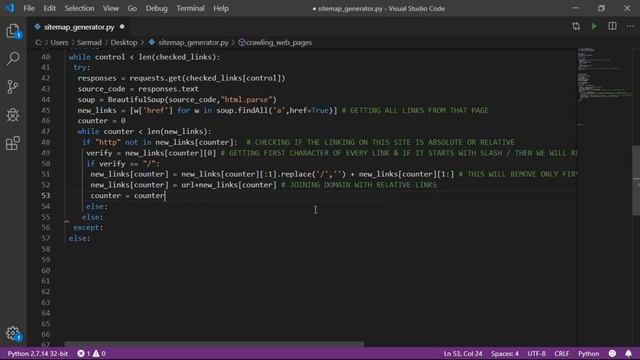
Task: Split the editor to the right
Action: 612,27
